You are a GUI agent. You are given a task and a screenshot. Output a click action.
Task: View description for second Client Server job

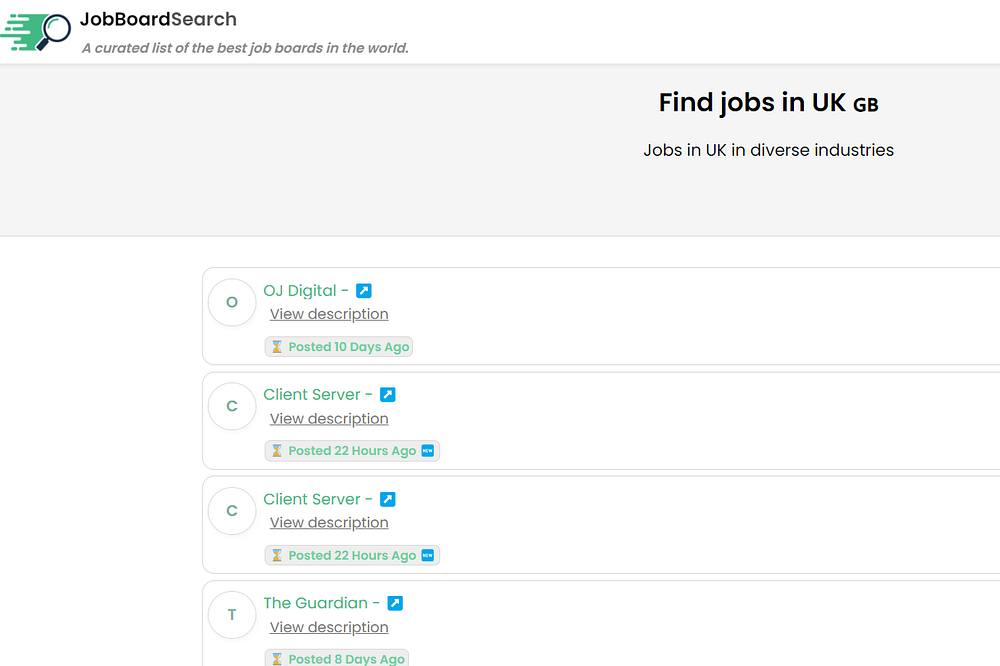point(329,523)
